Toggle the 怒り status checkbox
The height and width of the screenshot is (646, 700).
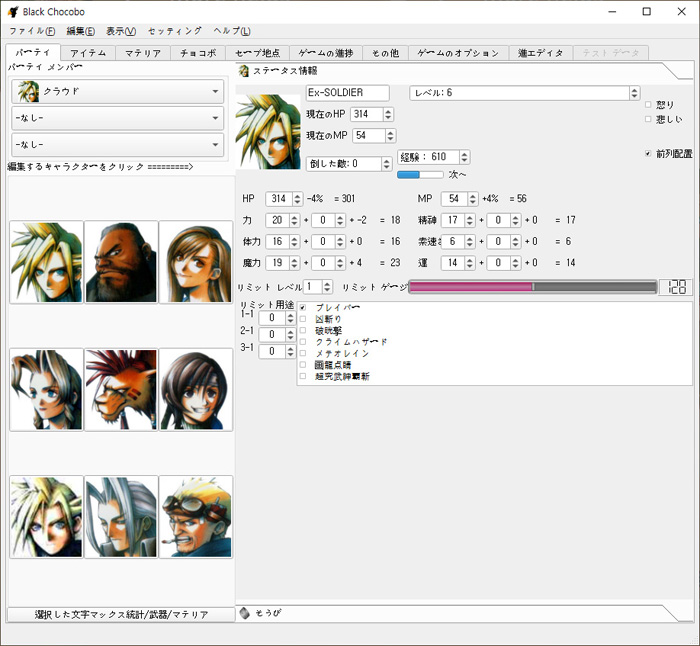coord(648,104)
